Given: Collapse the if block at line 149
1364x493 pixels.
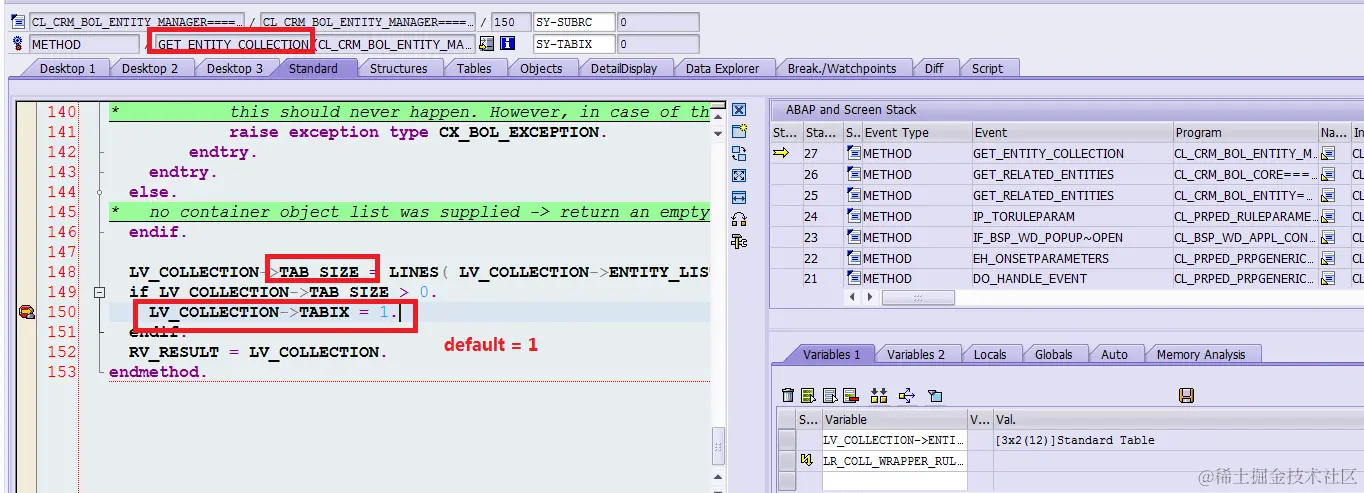Looking at the screenshot, I should click(x=99, y=292).
